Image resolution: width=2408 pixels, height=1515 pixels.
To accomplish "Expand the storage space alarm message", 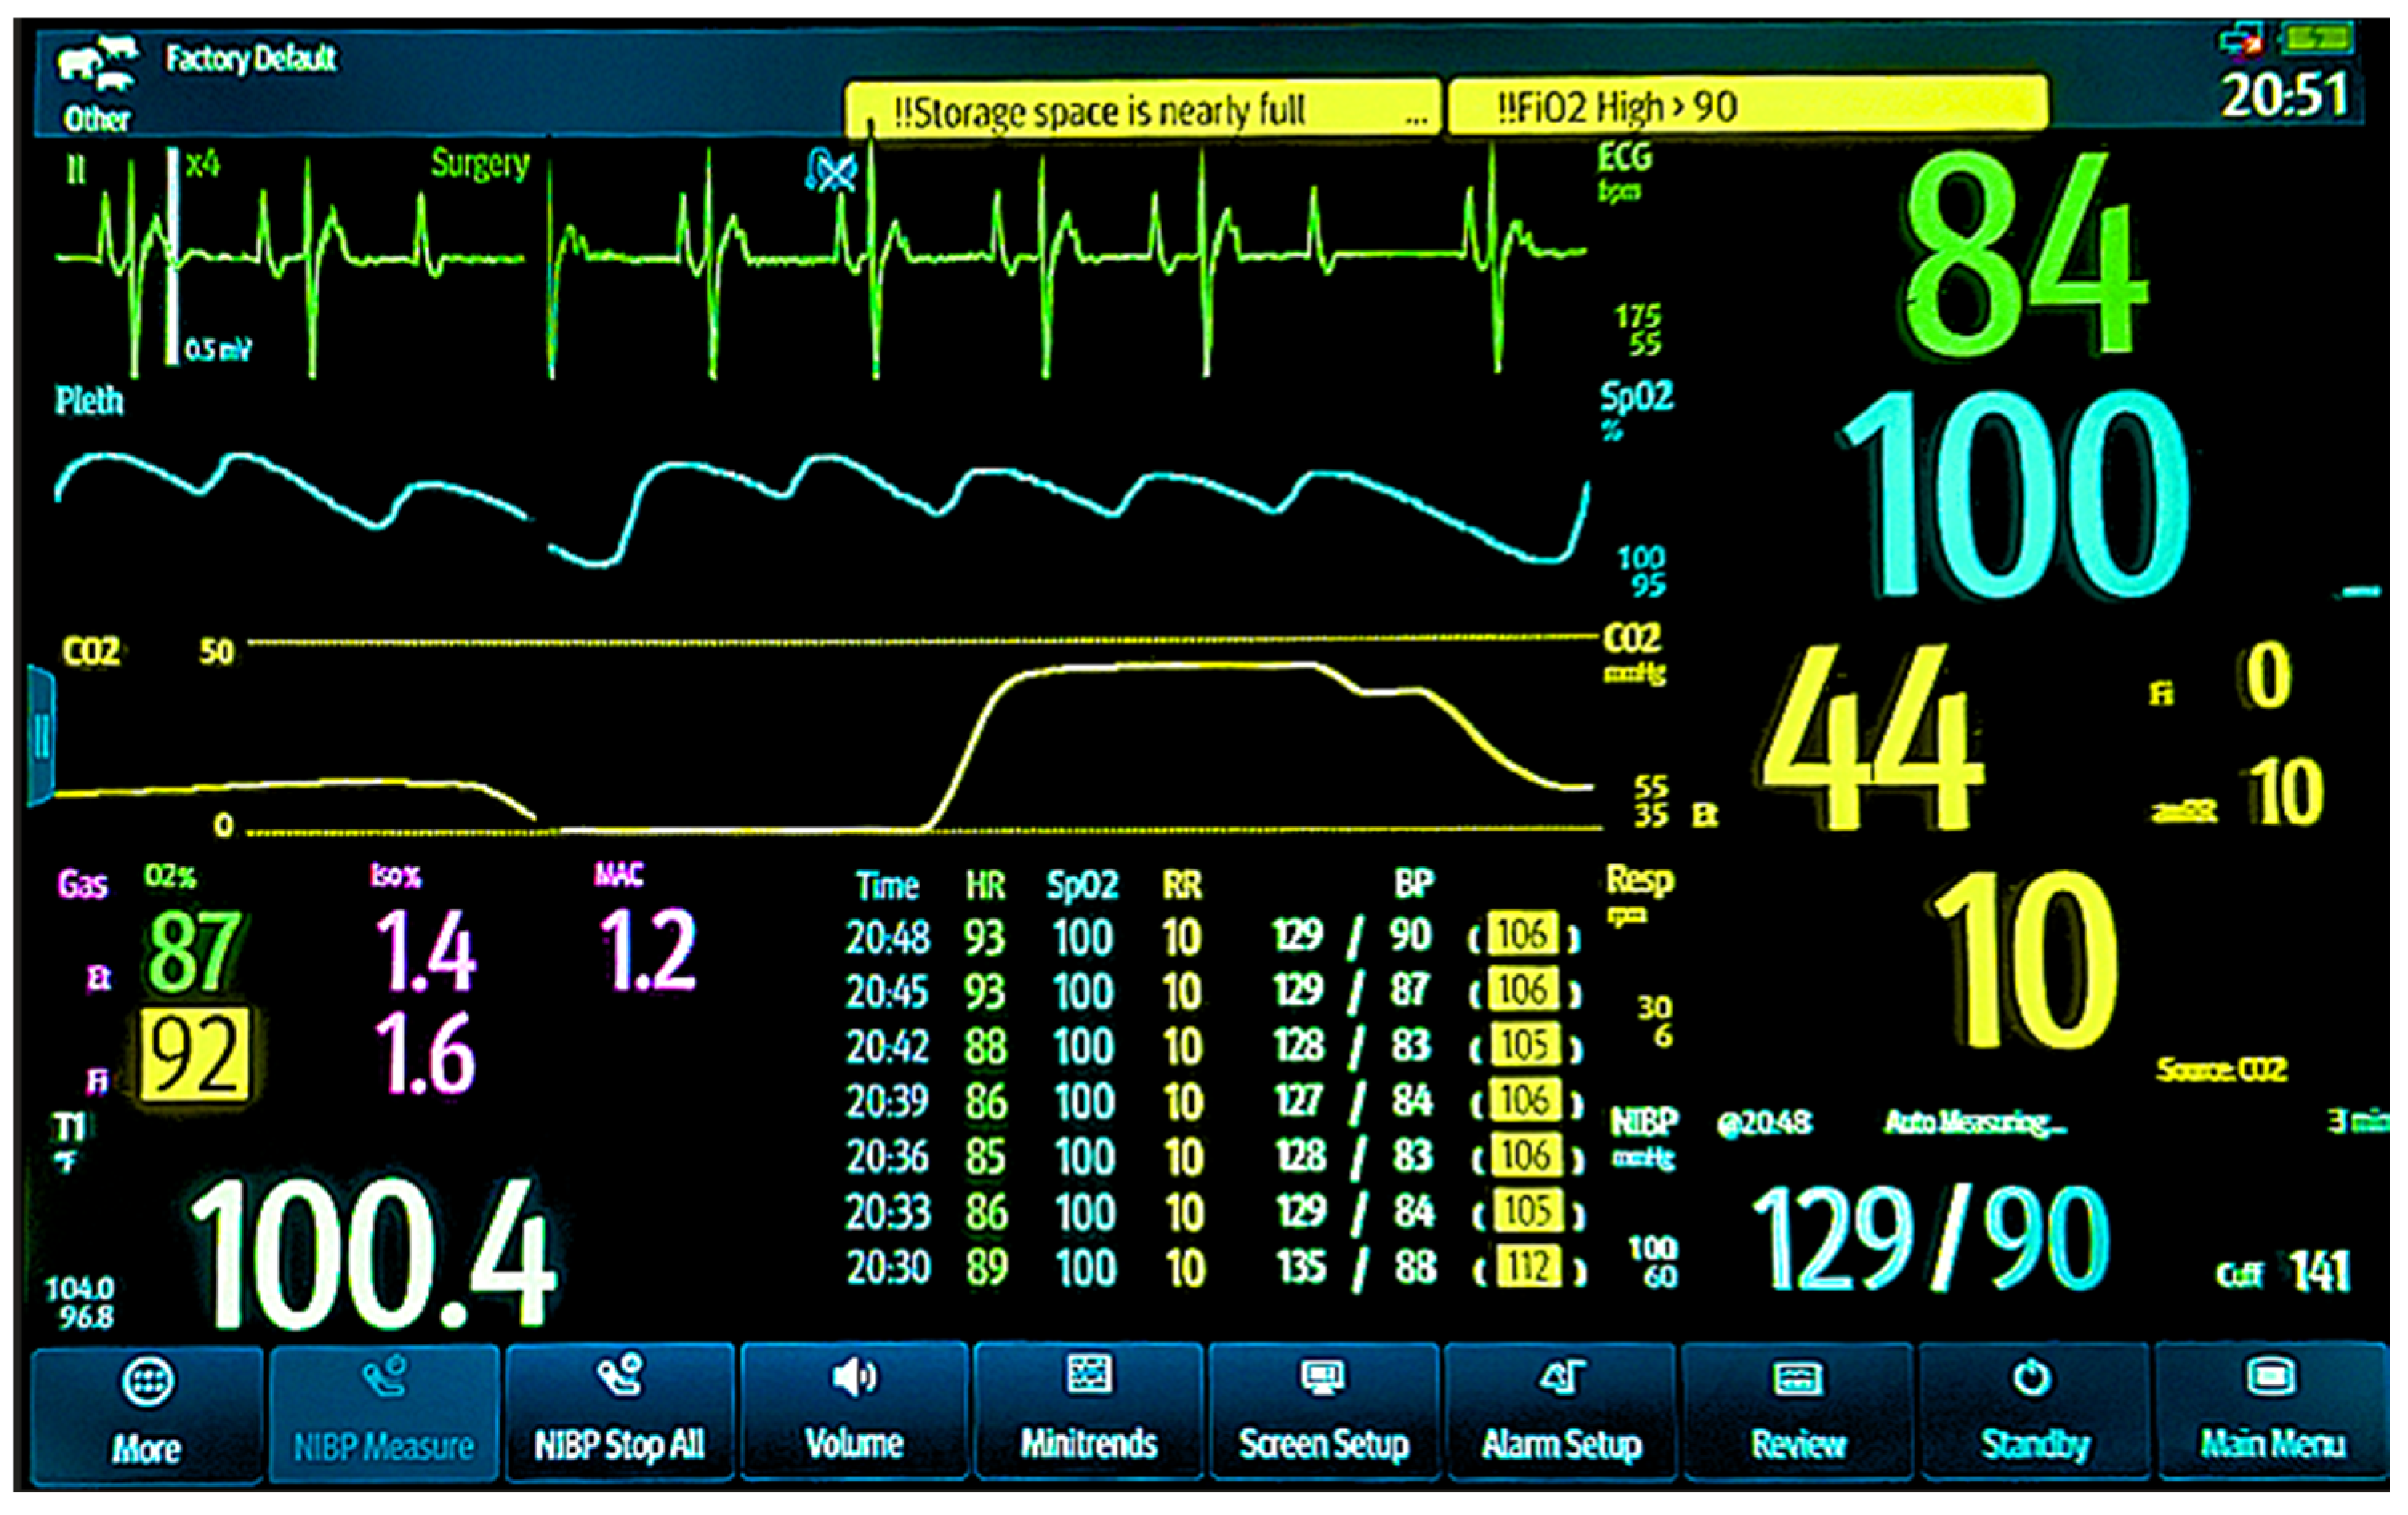I will 1416,117.
